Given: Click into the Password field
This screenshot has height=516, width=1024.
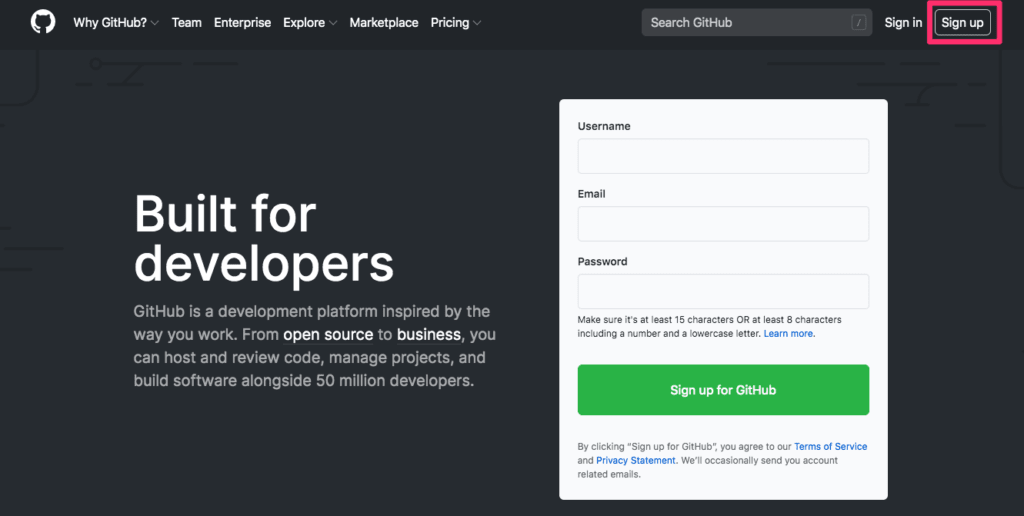Looking at the screenshot, I should click(723, 291).
